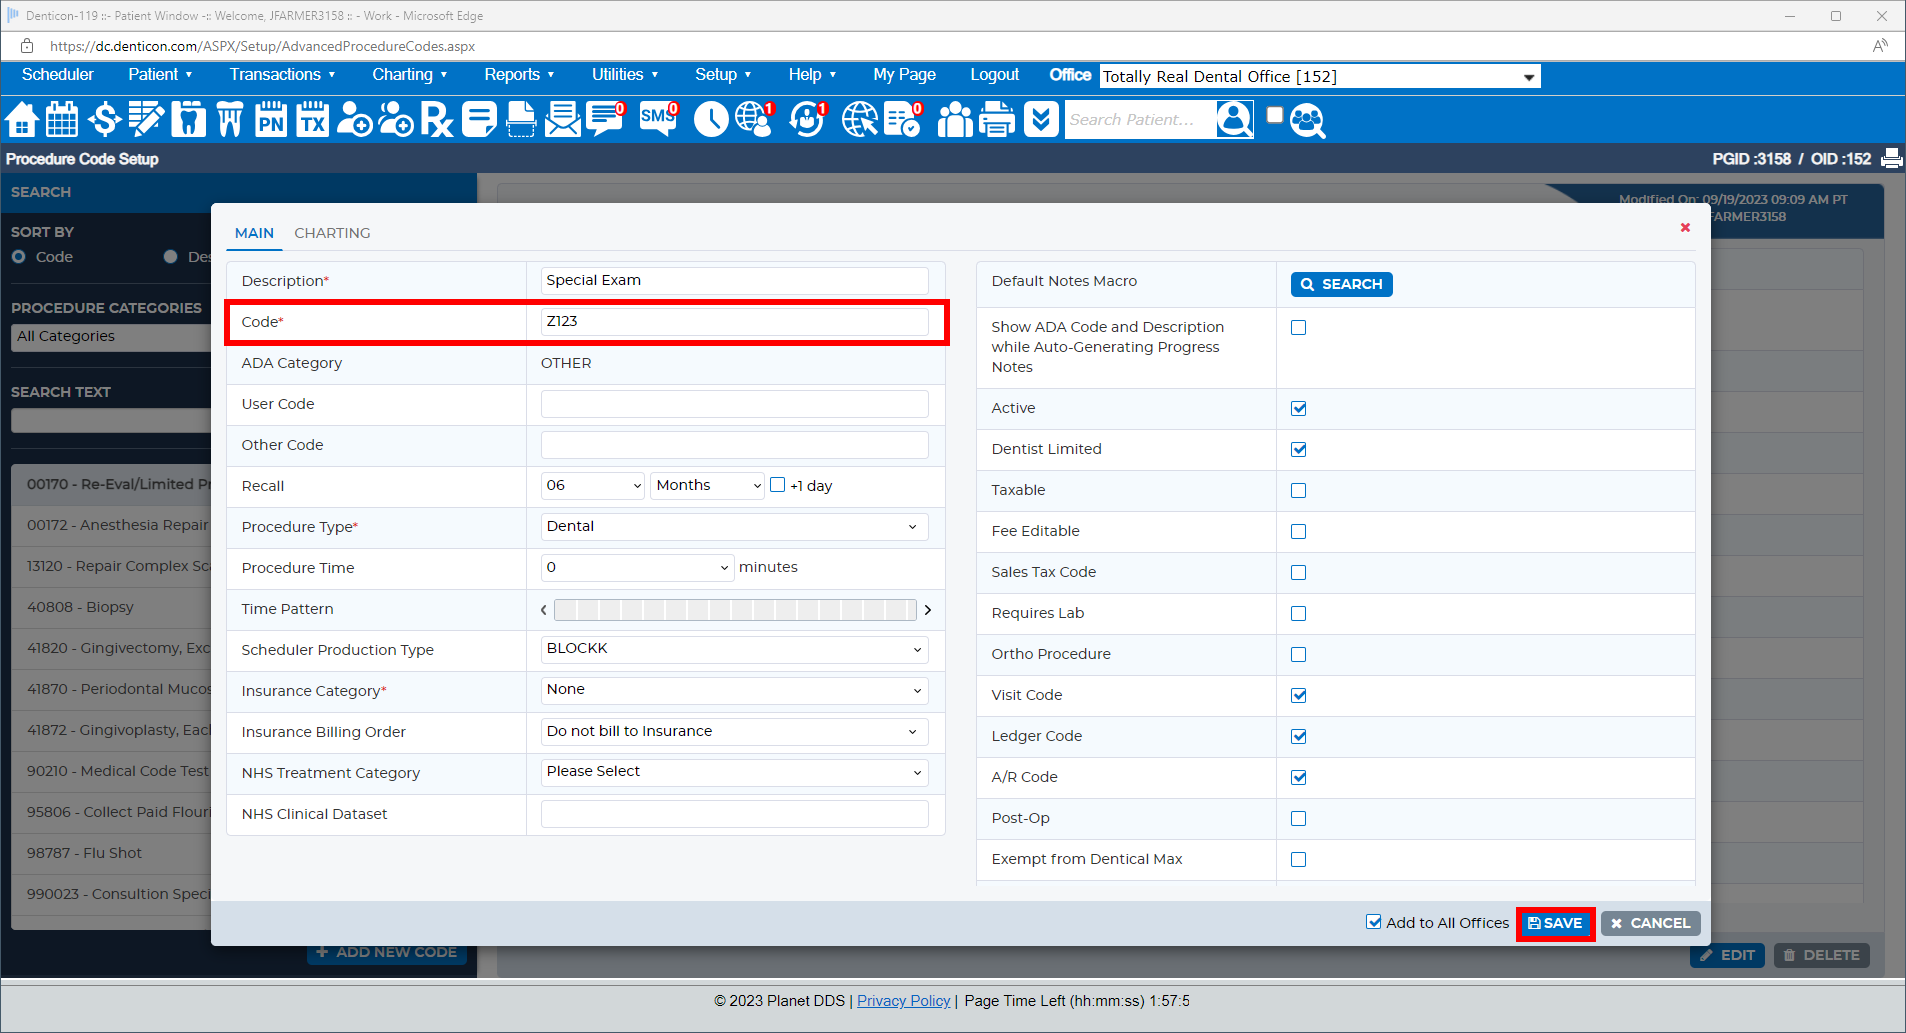Screen dimensions: 1906x1033
Task: Click the Default Notes Macro SEARCH button
Action: pyautogui.click(x=1341, y=284)
